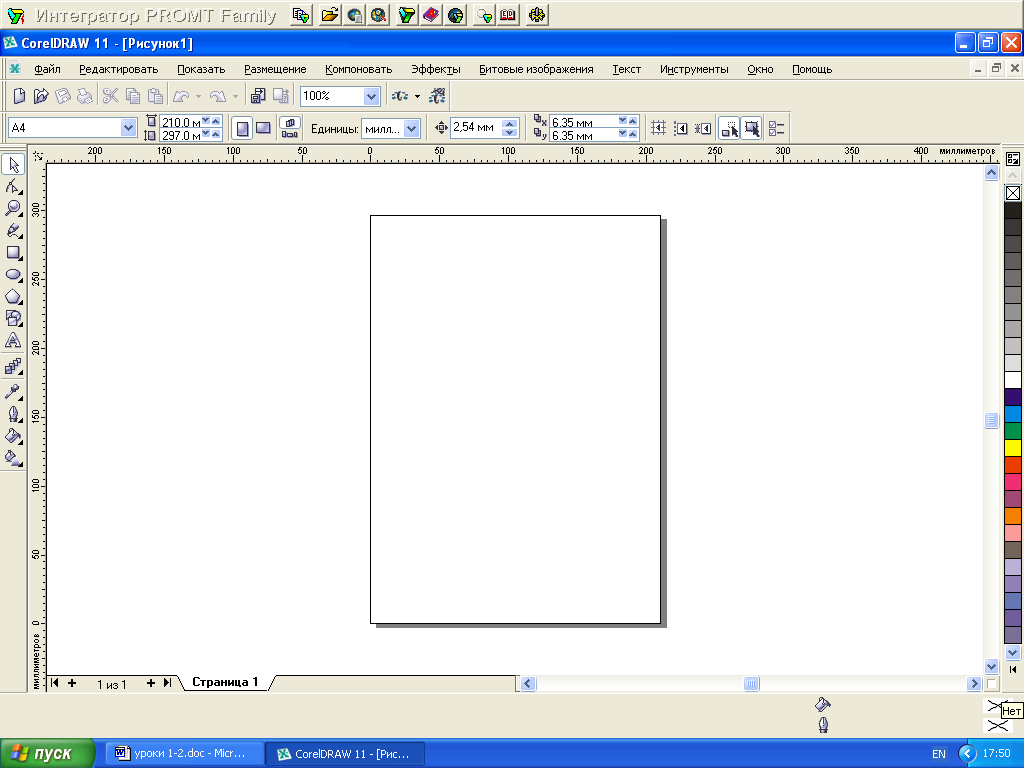Select the Rectangle tool
This screenshot has height=768, width=1024.
14,253
